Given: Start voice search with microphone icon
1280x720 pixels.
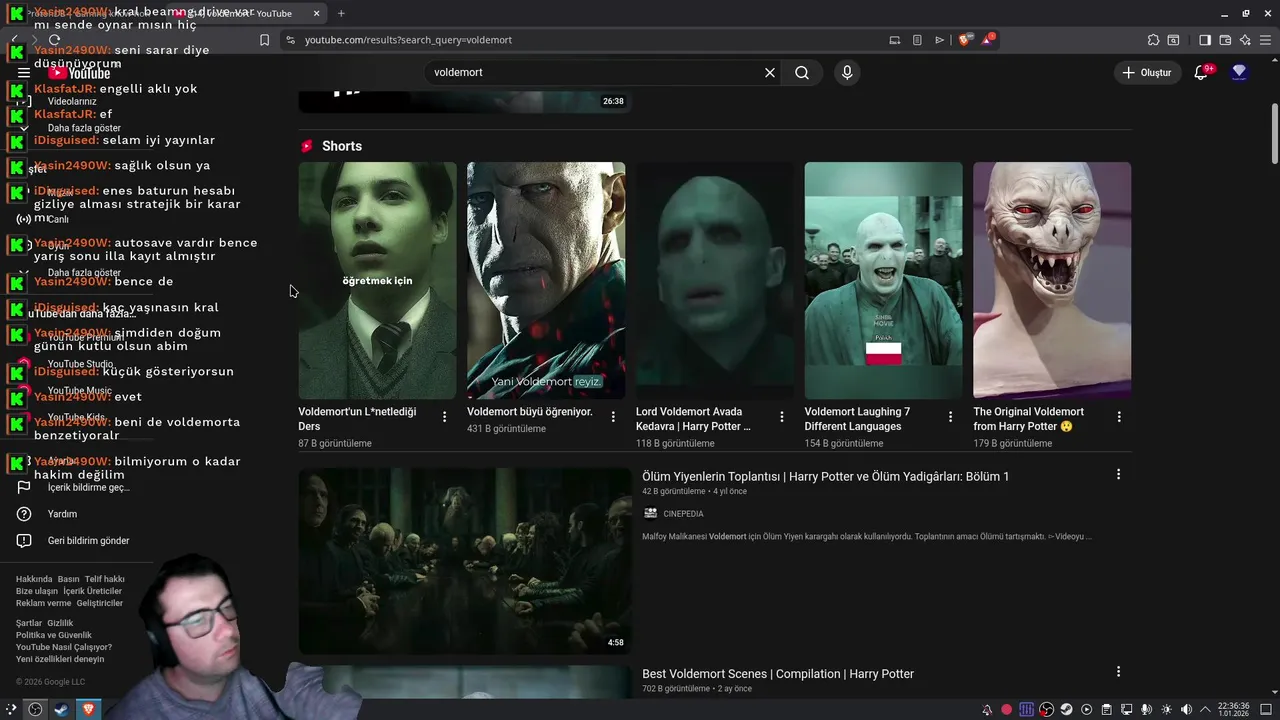Looking at the screenshot, I should 847,72.
